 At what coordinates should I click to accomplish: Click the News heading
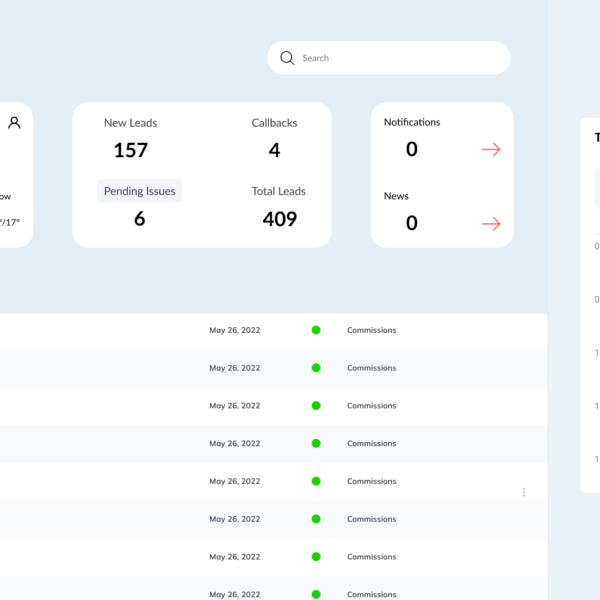click(x=396, y=196)
